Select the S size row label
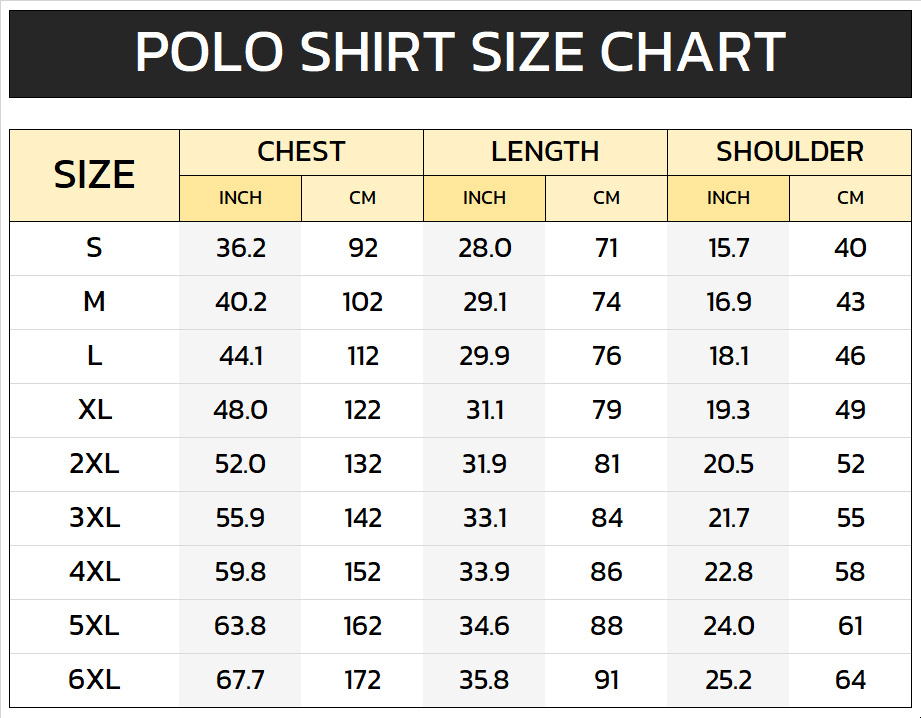The image size is (921, 718). [94, 248]
